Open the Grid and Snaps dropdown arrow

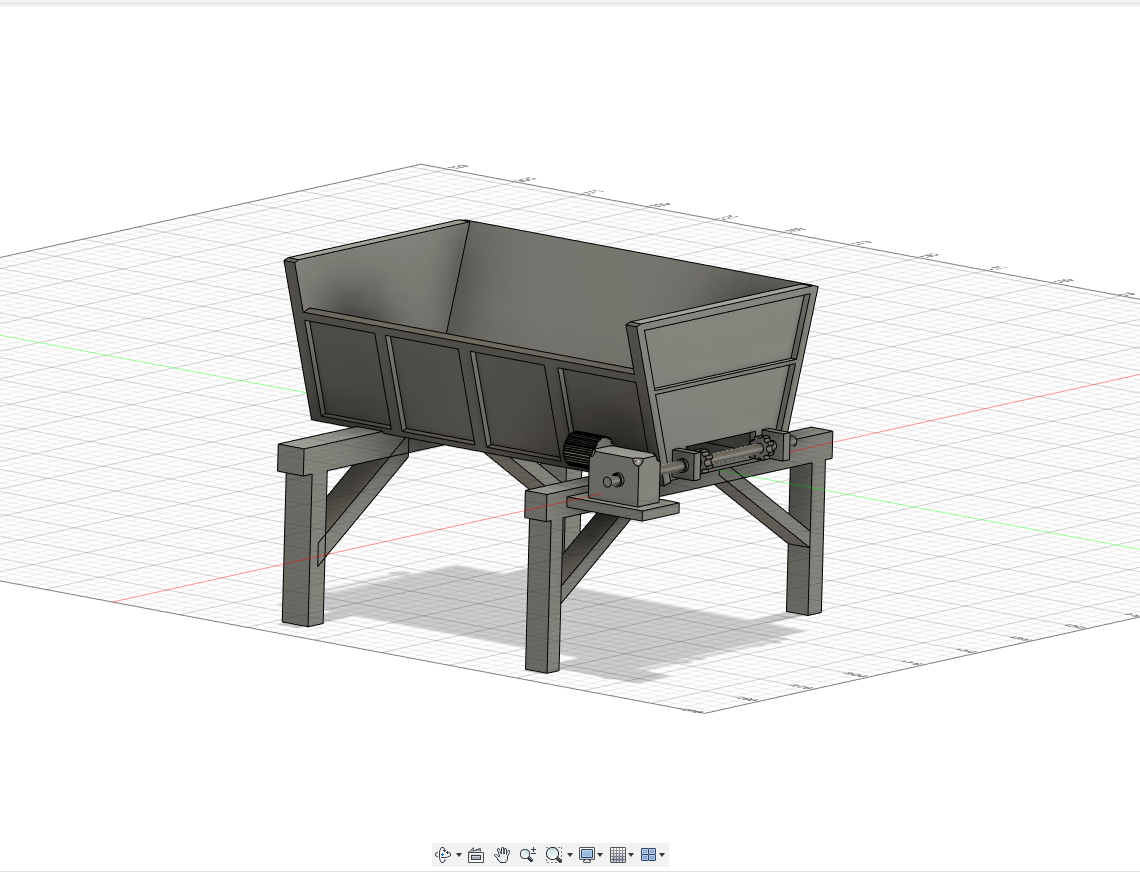[631, 855]
